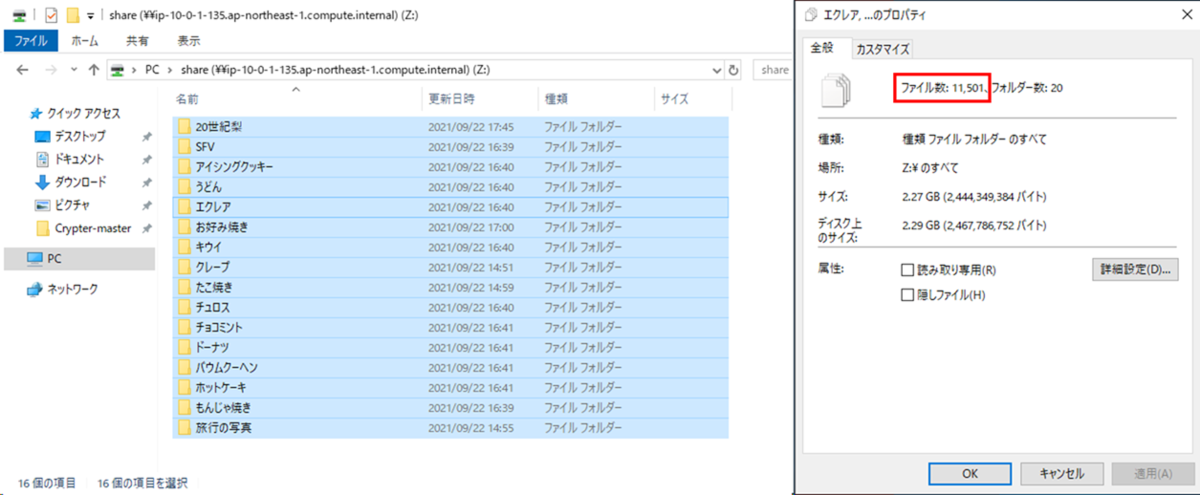
Task: Click the address bar path field
Action: coord(413,70)
